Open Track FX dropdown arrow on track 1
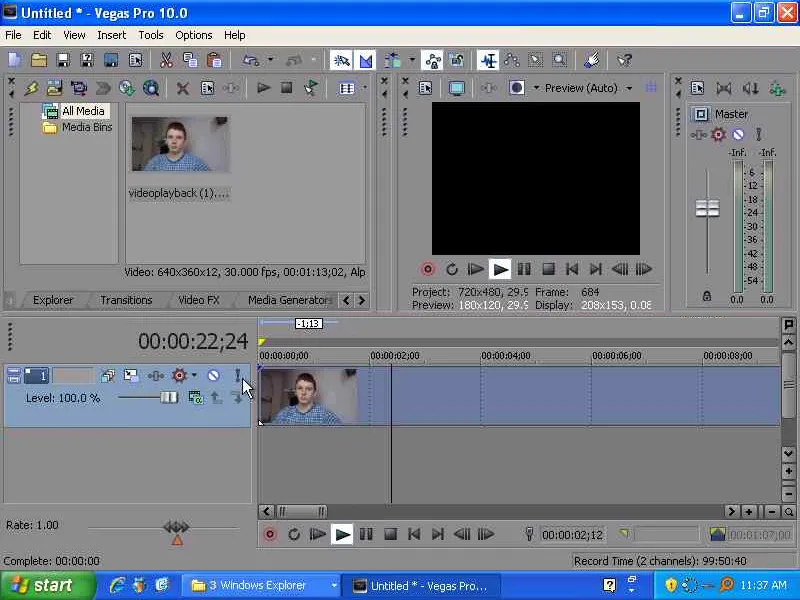Image resolution: width=800 pixels, height=600 pixels. 194,376
